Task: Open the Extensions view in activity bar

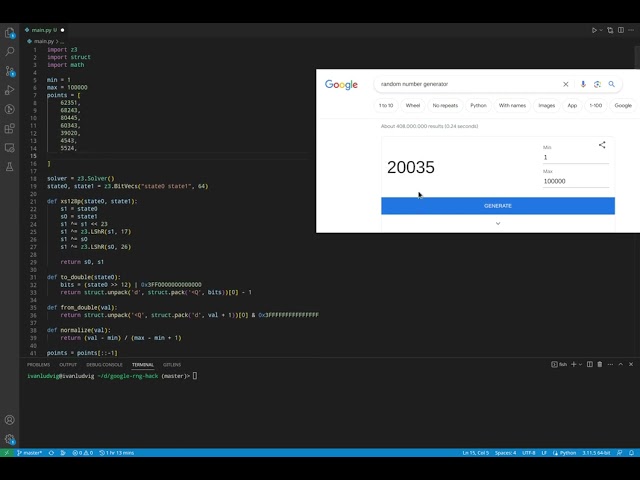Action: (x=9, y=129)
